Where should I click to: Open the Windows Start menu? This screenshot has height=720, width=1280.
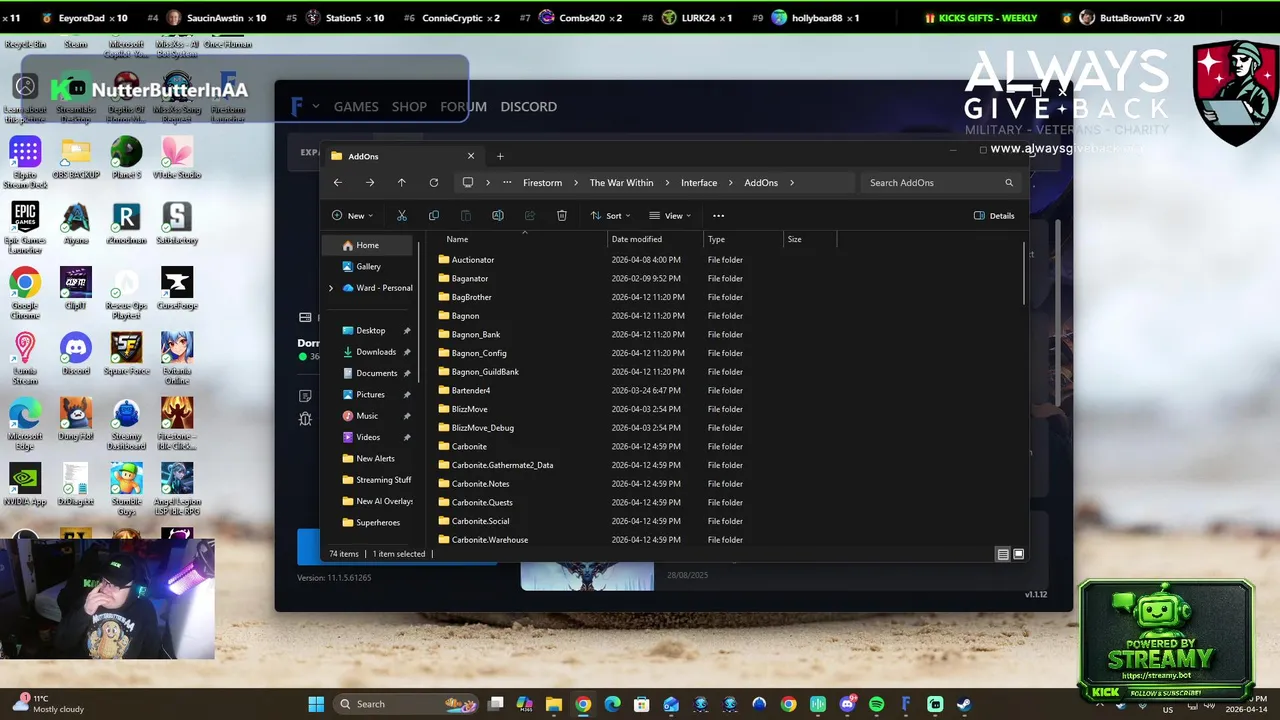click(x=316, y=704)
